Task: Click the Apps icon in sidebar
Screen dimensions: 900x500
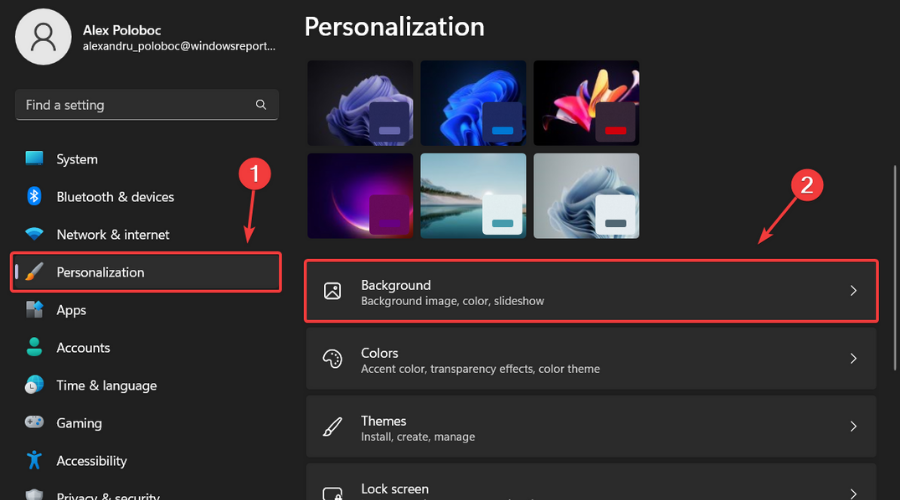Action: pyautogui.click(x=35, y=310)
